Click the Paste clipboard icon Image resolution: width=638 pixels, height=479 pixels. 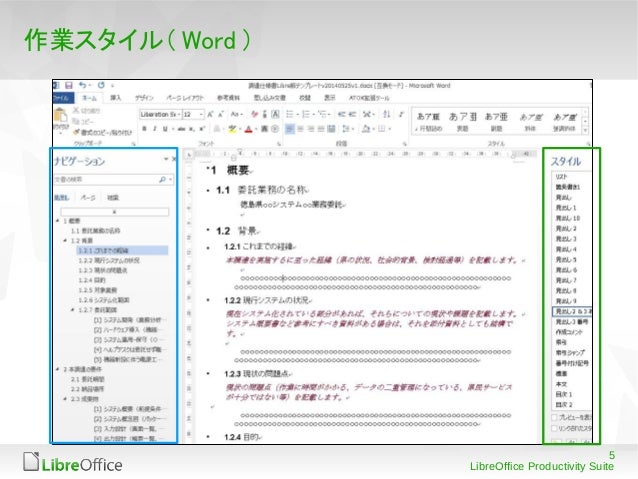tap(61, 116)
